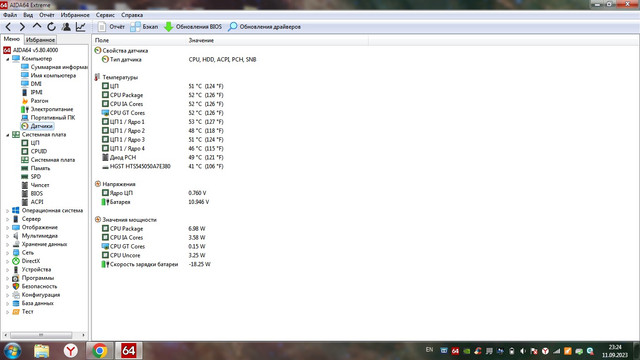Screen dimensions: 640x360
Task: Go forward with the toolbar forward arrow
Action: pos(22,27)
